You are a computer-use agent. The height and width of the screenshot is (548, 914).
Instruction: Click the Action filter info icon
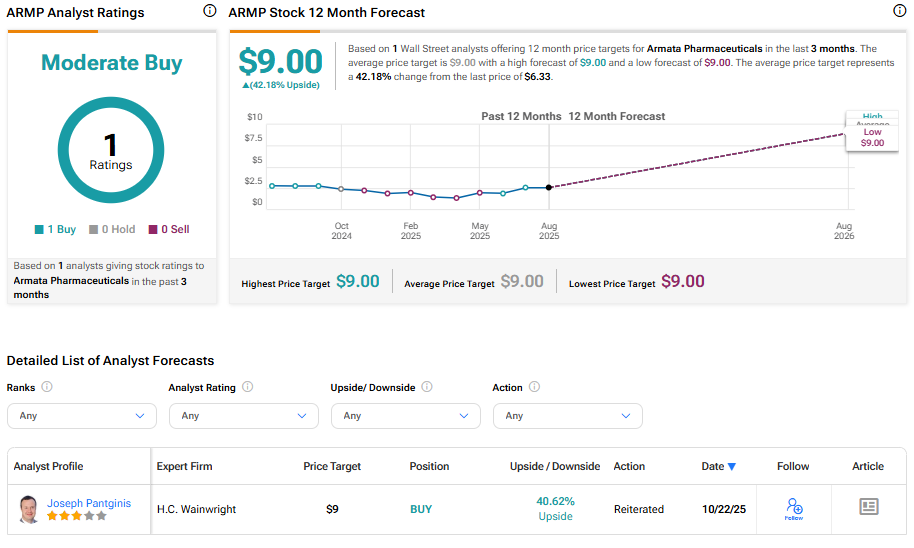click(x=534, y=387)
